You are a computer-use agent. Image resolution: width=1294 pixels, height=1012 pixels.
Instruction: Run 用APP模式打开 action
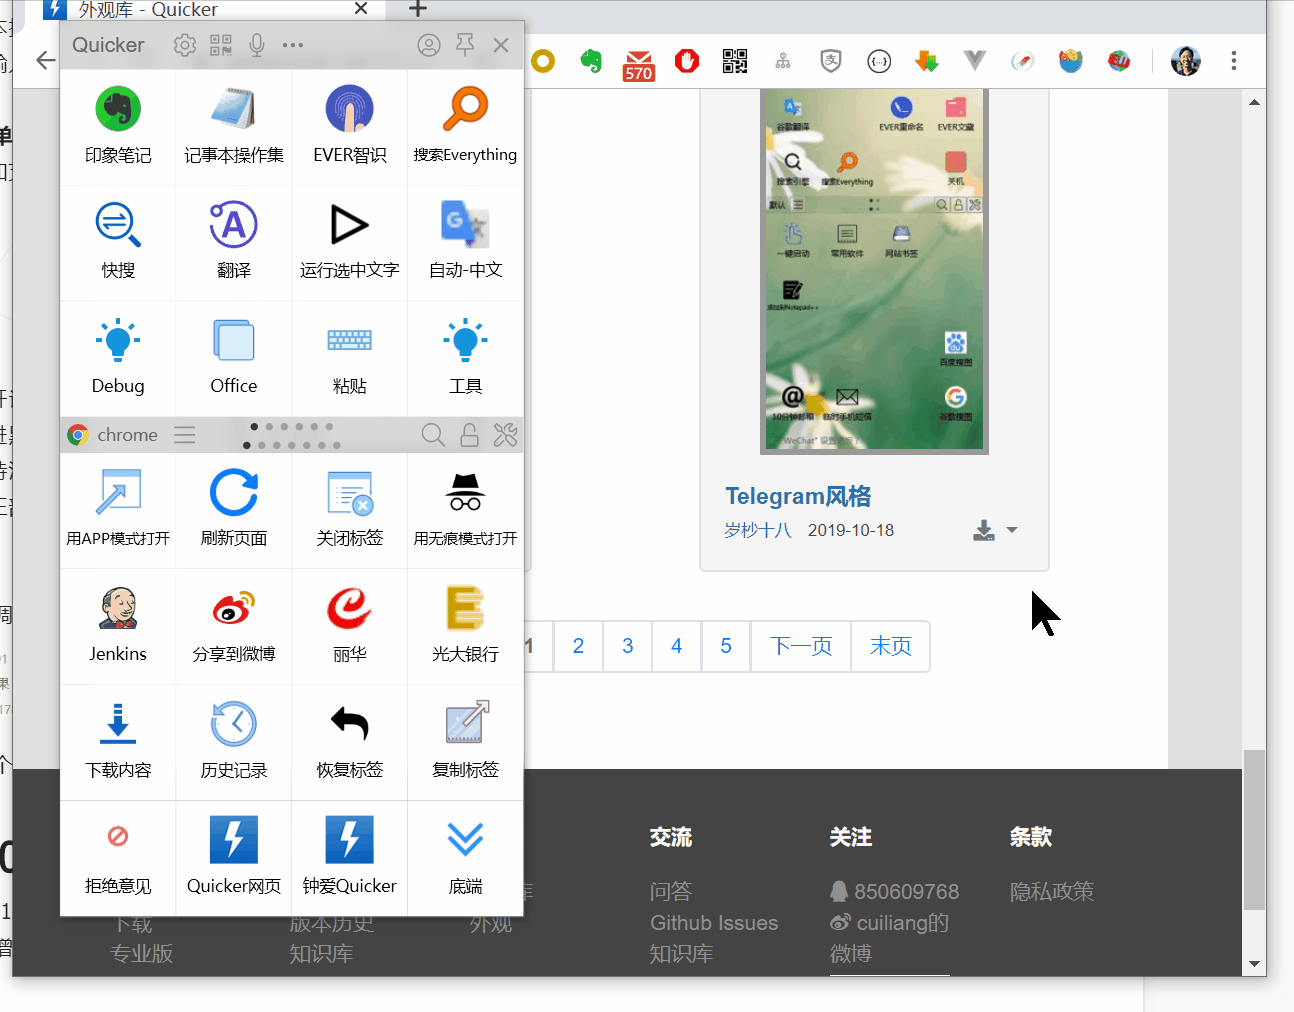click(118, 511)
